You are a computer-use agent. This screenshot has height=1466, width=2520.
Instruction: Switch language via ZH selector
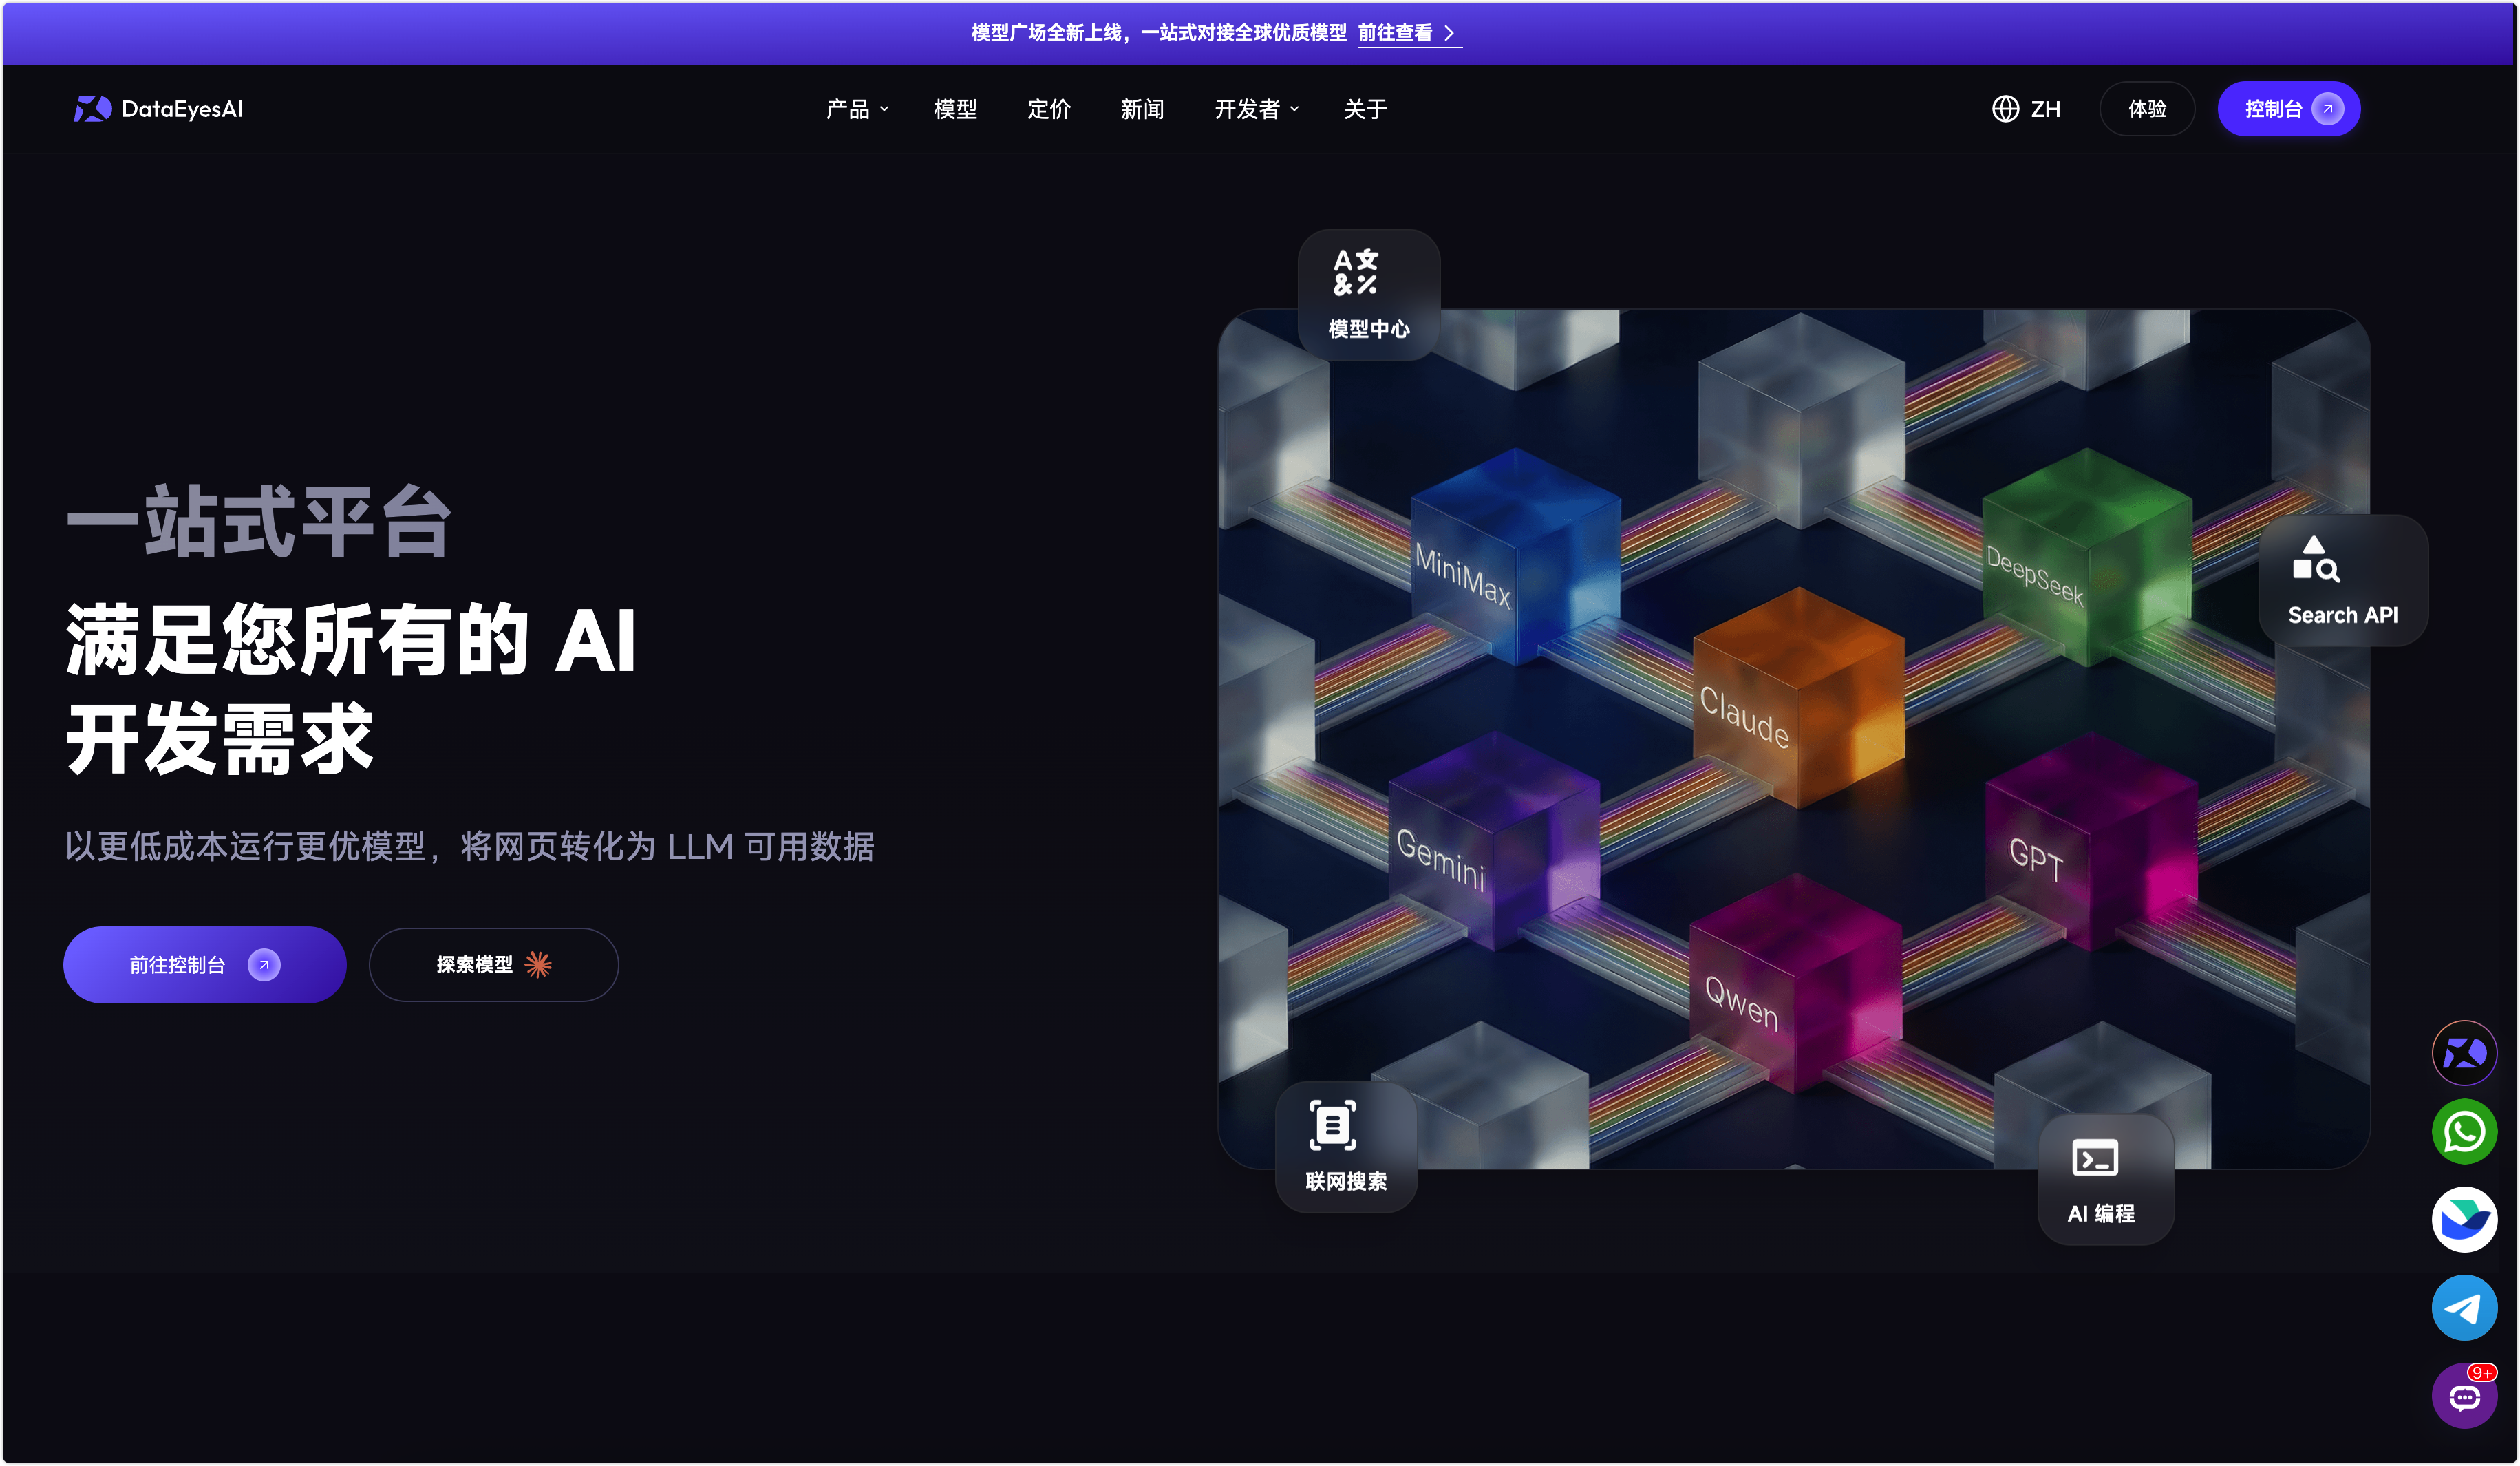pyautogui.click(x=2026, y=109)
